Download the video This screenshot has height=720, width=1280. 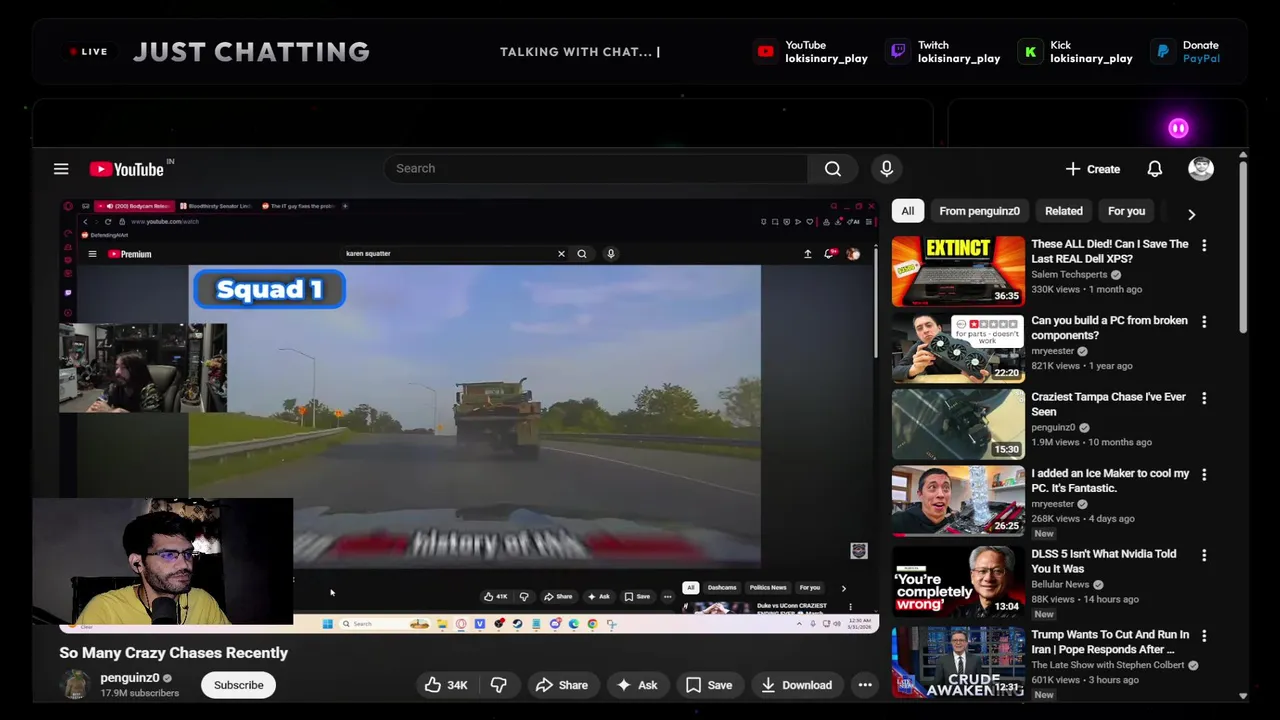(796, 685)
